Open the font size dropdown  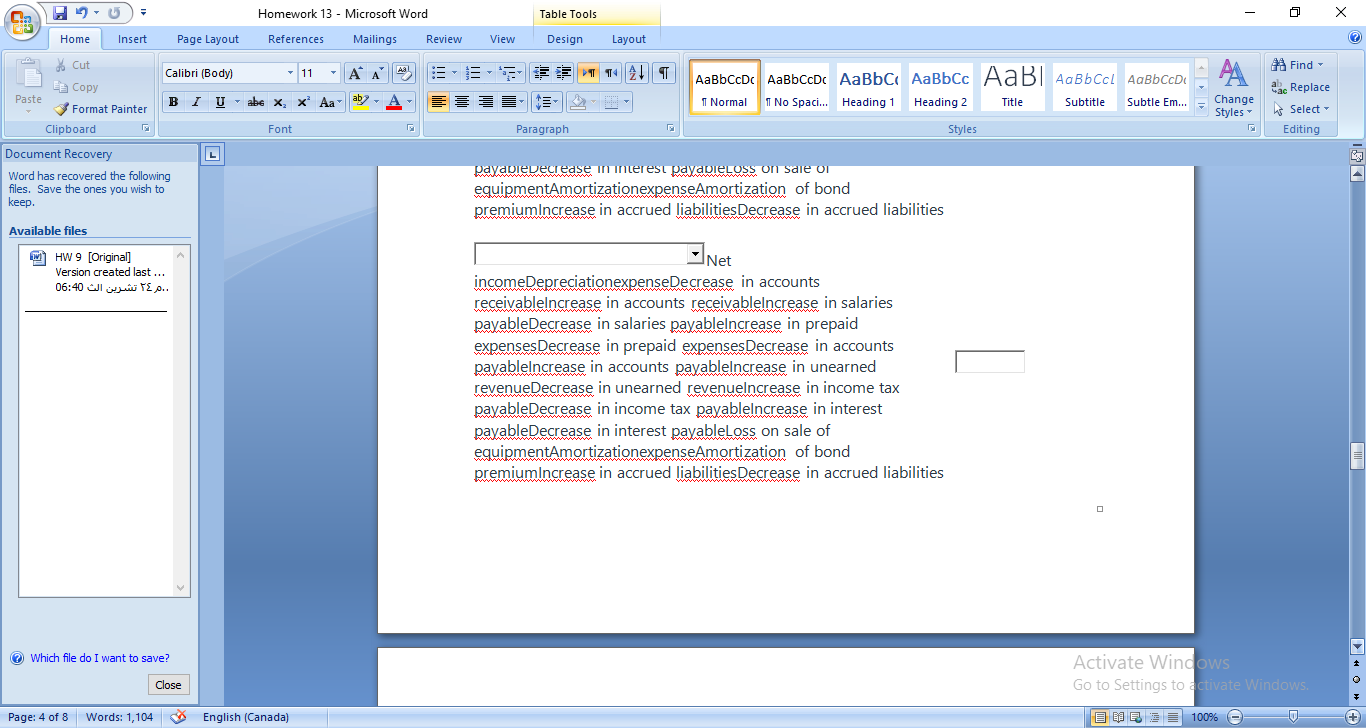click(x=333, y=72)
